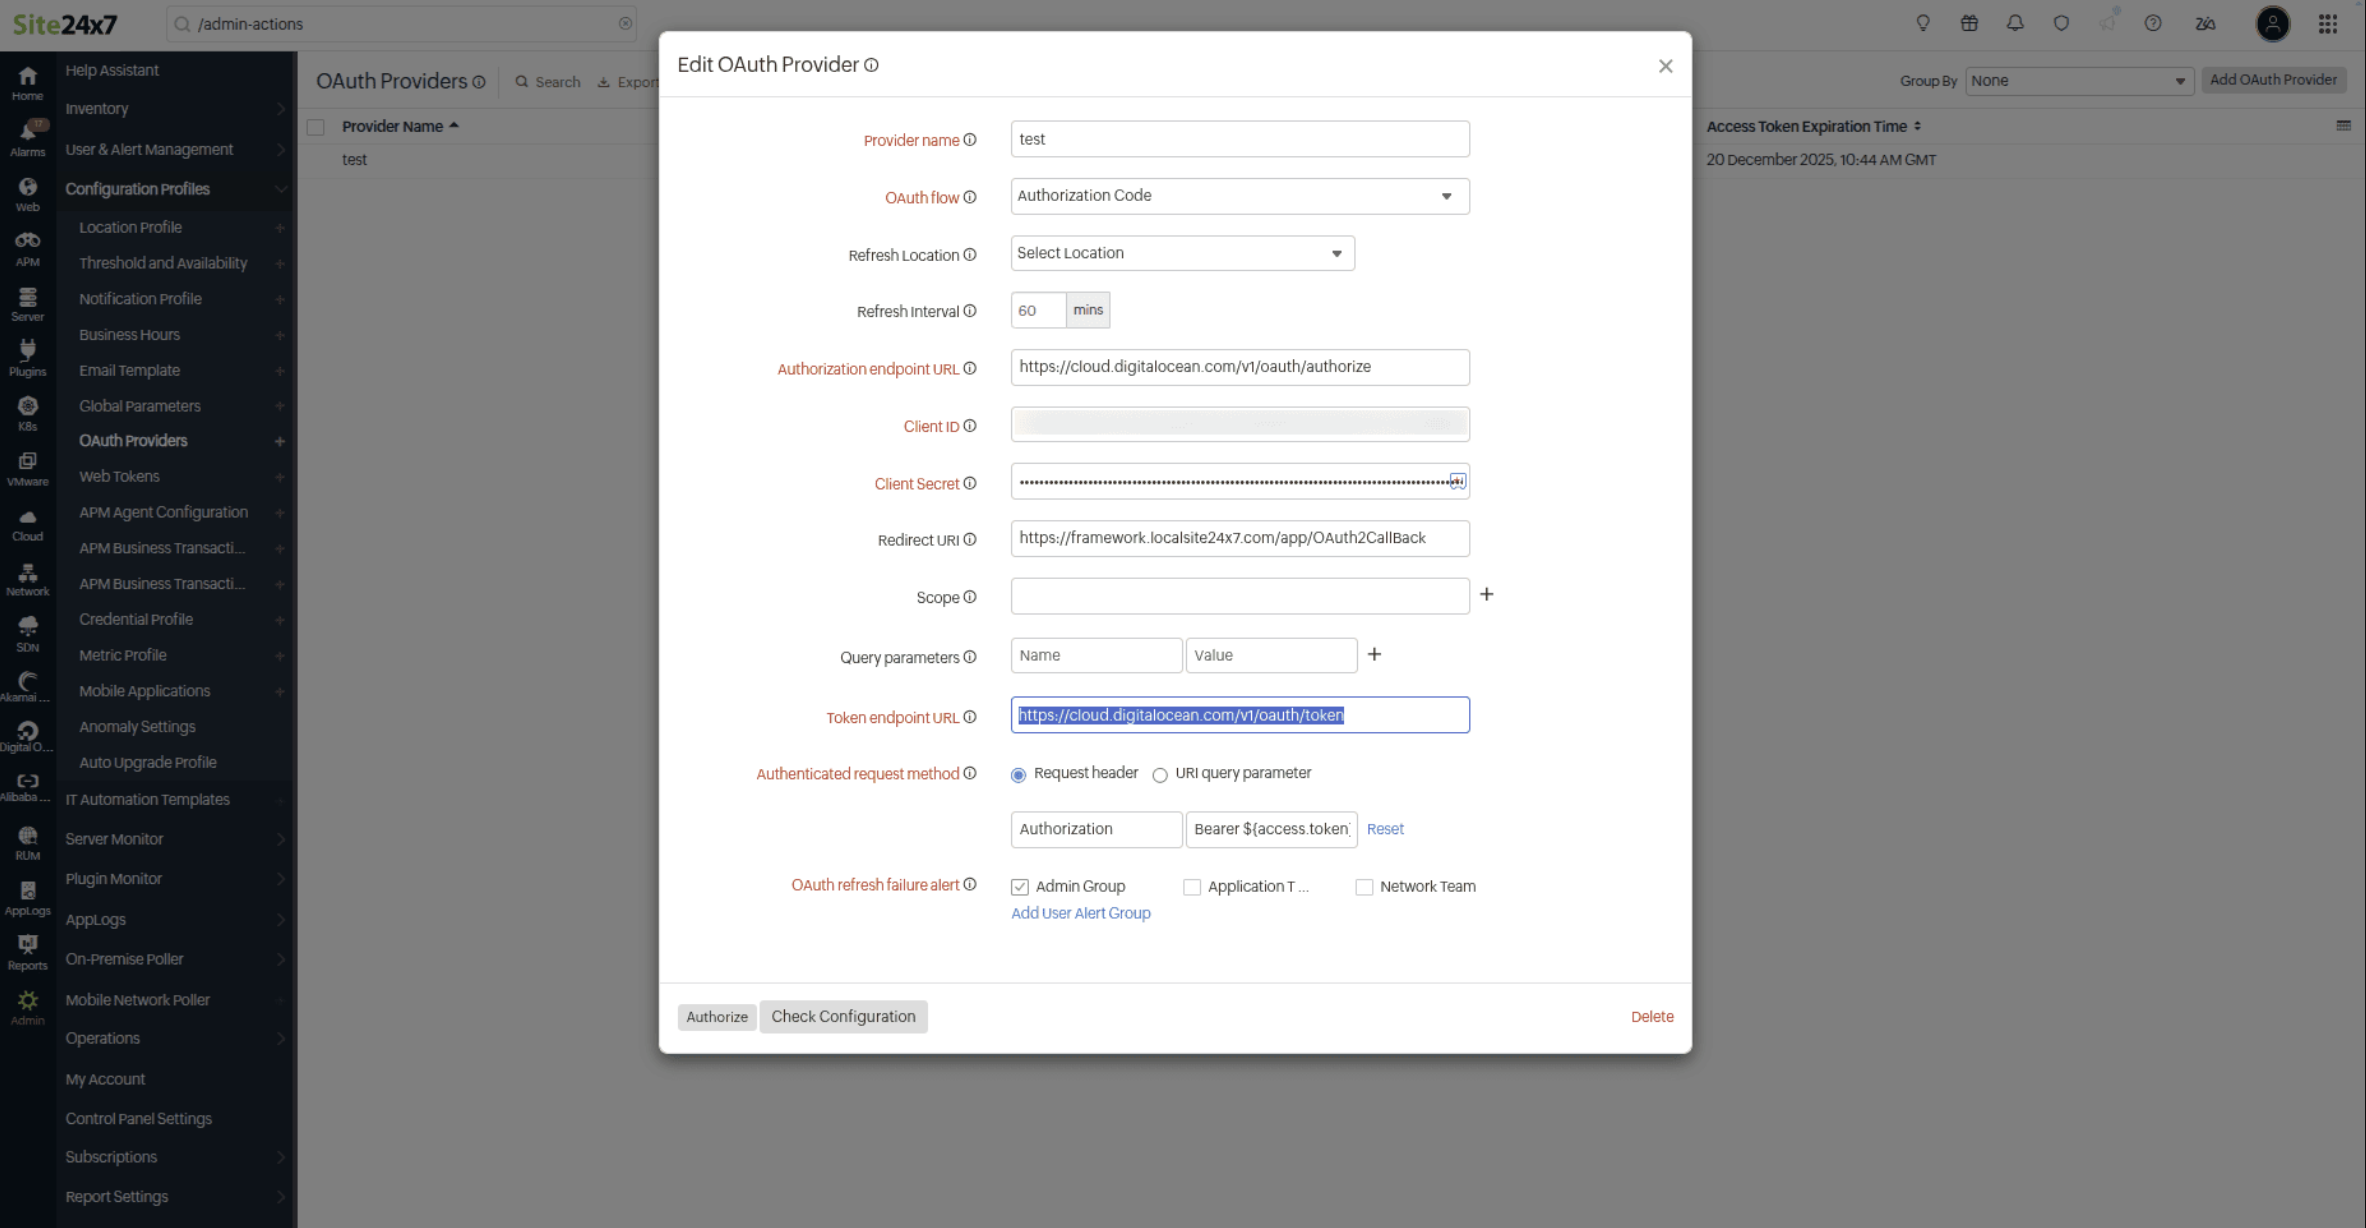This screenshot has width=2366, height=1228.
Task: Expand the Server Monitor menu entry
Action: (x=113, y=839)
